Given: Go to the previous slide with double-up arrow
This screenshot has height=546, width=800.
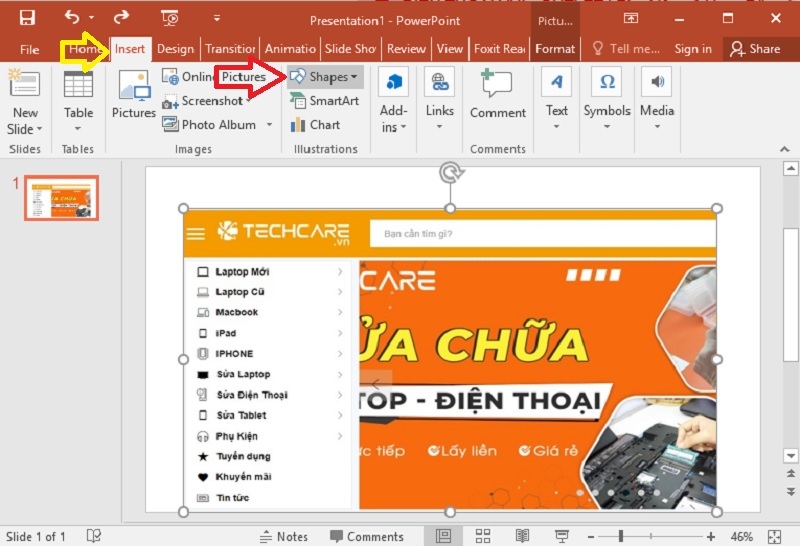Looking at the screenshot, I should coord(790,474).
